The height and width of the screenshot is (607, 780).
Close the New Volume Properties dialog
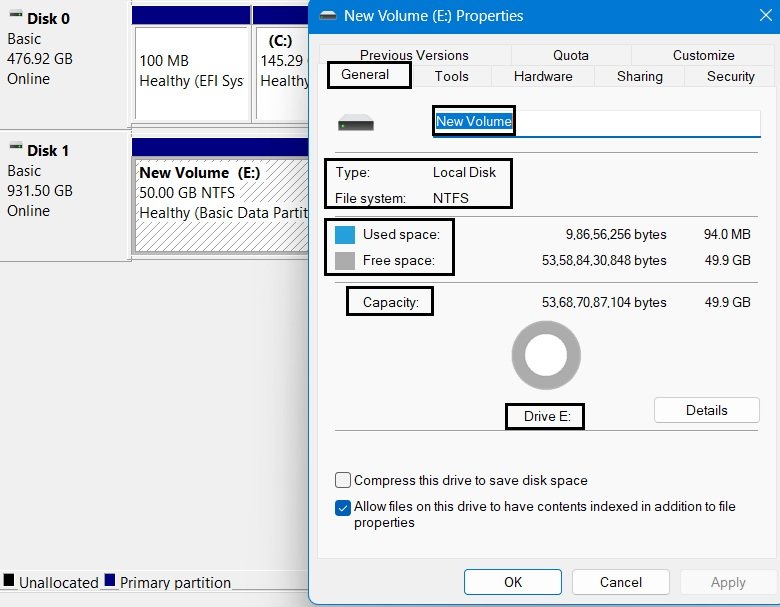(x=766, y=15)
